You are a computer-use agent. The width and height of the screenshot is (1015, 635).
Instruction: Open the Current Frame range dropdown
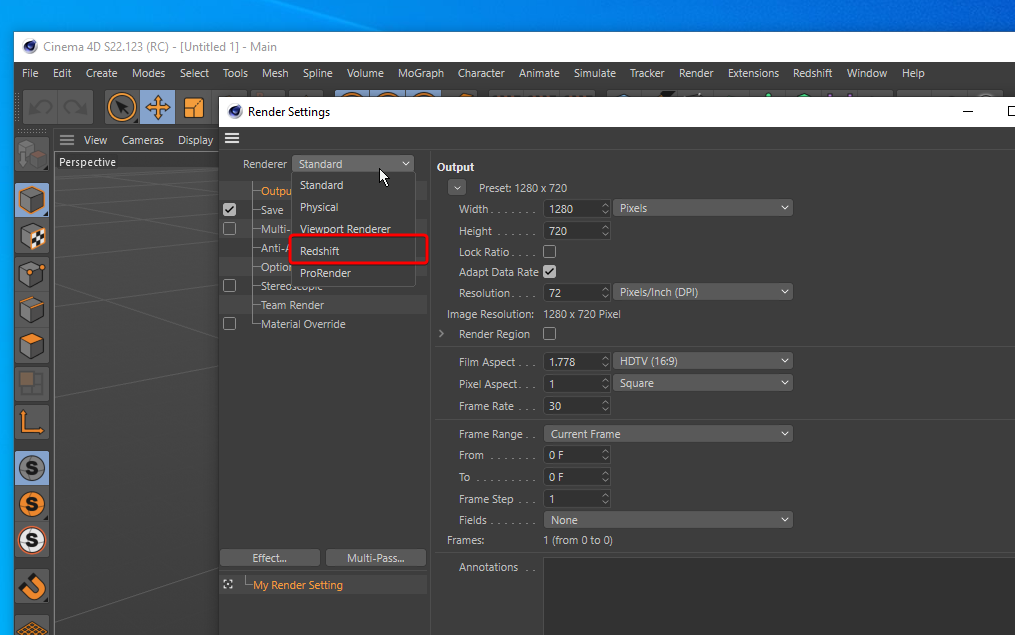coord(668,434)
